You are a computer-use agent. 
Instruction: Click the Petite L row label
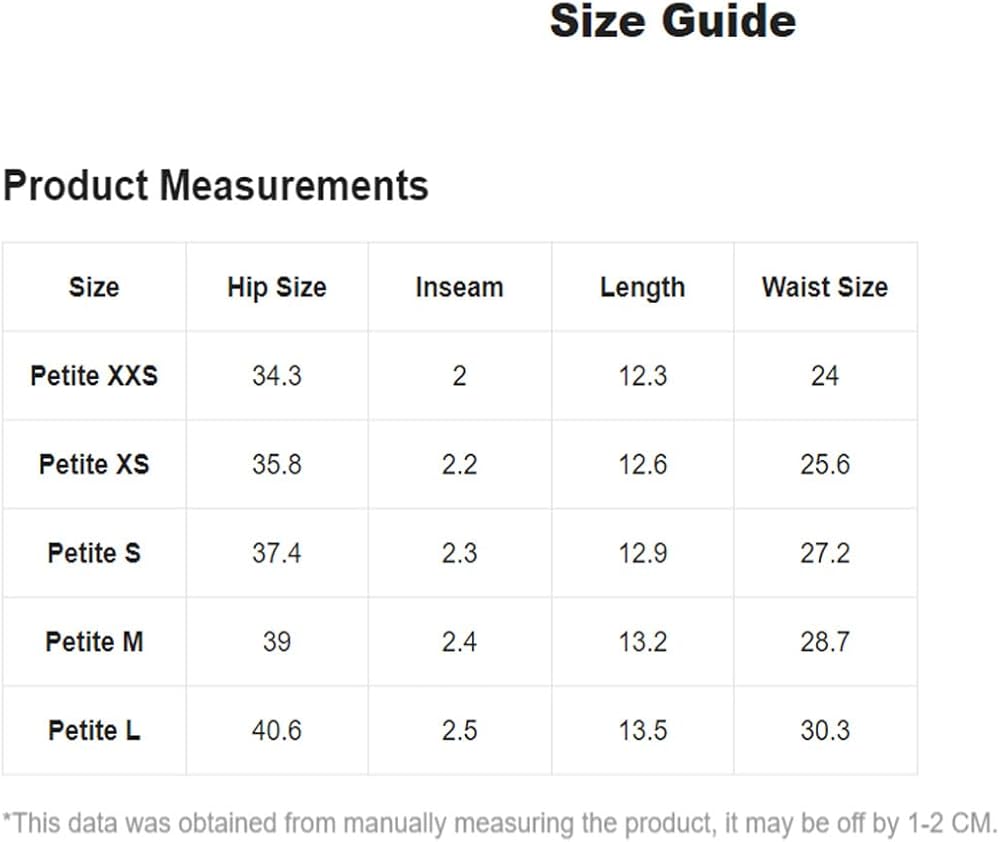94,731
